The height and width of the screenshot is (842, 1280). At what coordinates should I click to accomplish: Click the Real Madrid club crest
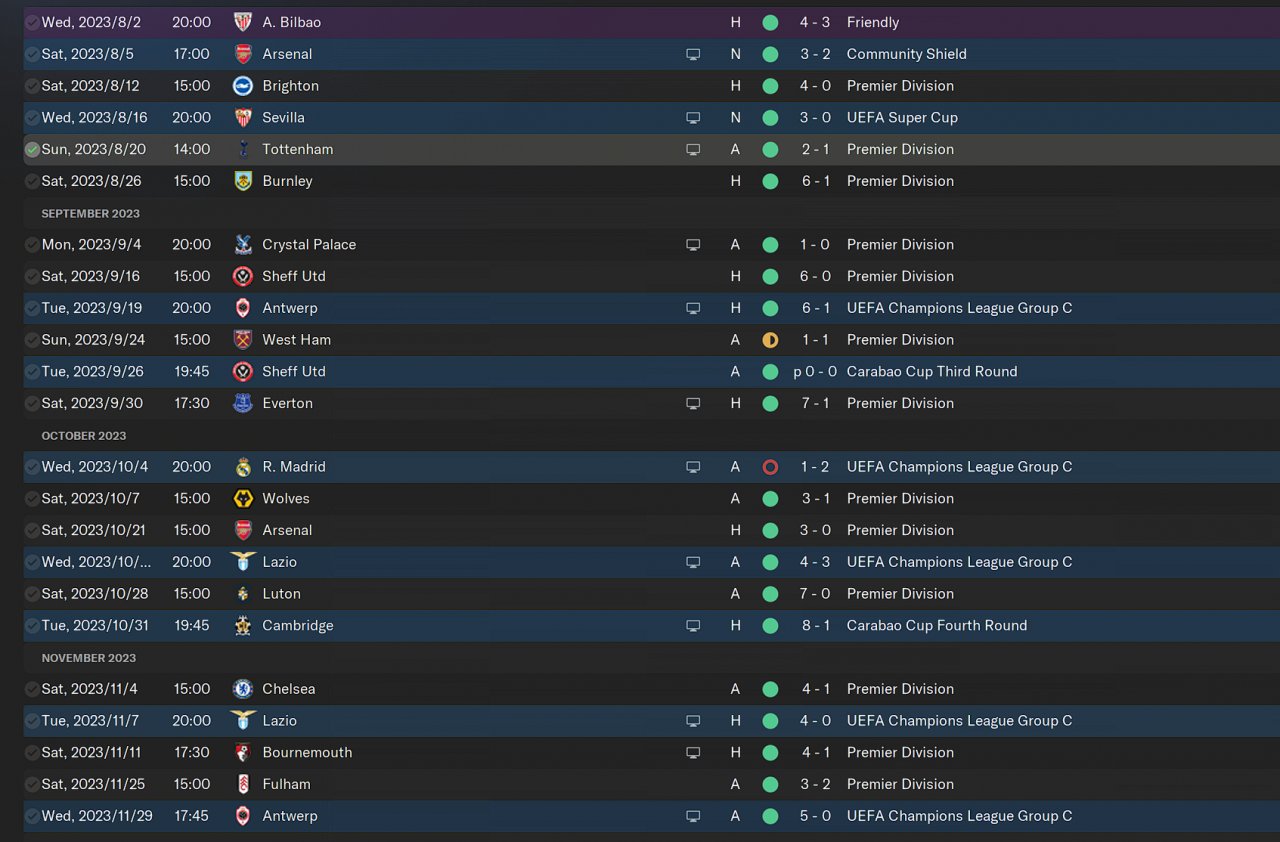click(243, 467)
